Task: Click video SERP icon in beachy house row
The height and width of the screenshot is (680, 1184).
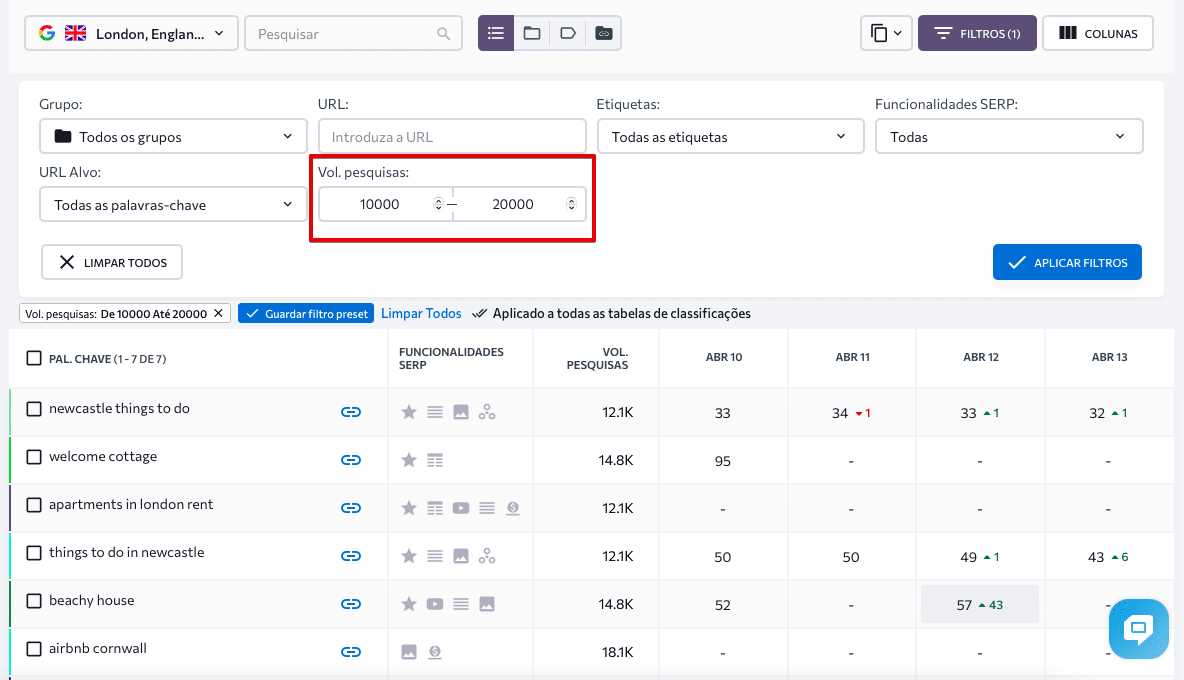Action: pyautogui.click(x=435, y=604)
